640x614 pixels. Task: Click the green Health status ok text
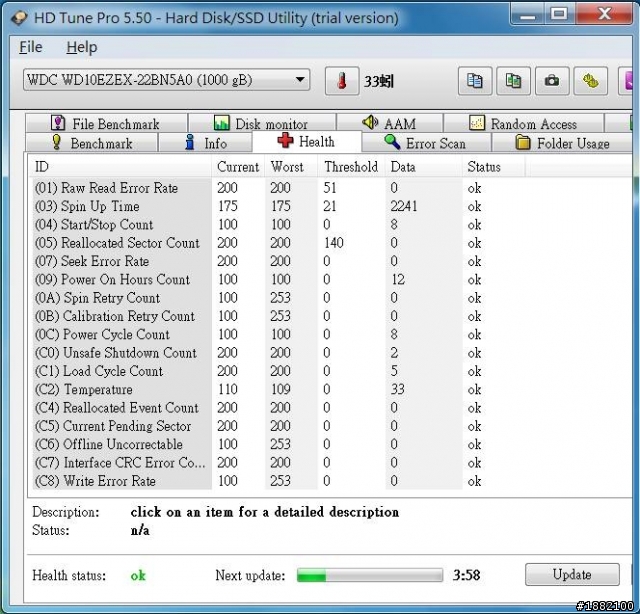tap(138, 576)
